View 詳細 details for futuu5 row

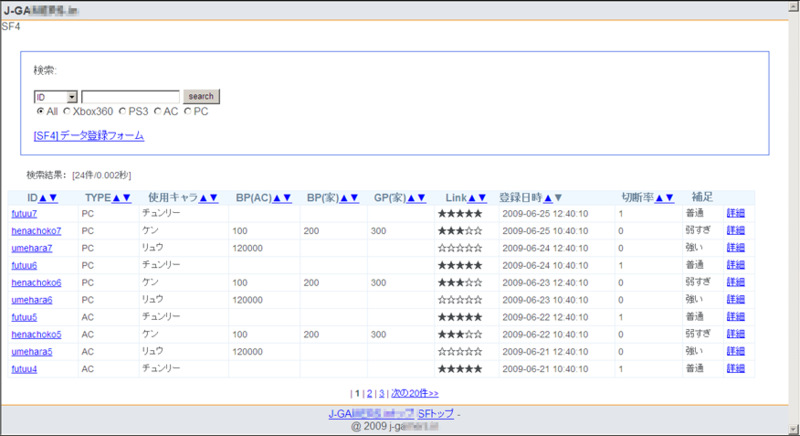click(736, 317)
